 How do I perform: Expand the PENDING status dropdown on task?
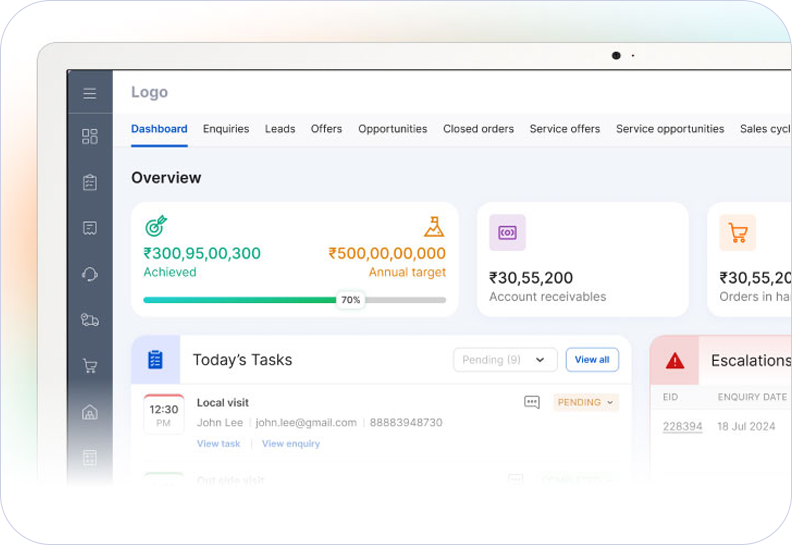(586, 402)
